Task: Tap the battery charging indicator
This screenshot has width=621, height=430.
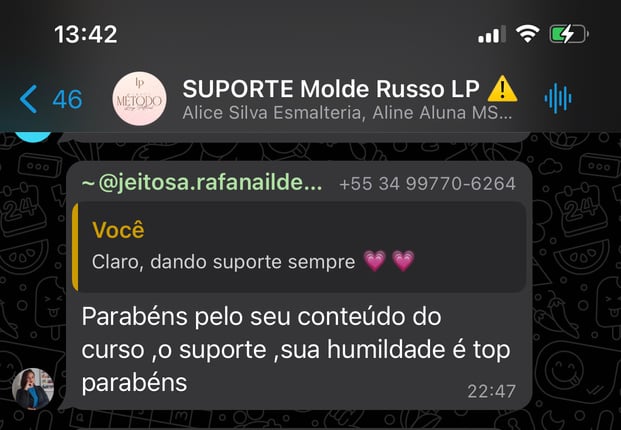Action: (x=569, y=34)
